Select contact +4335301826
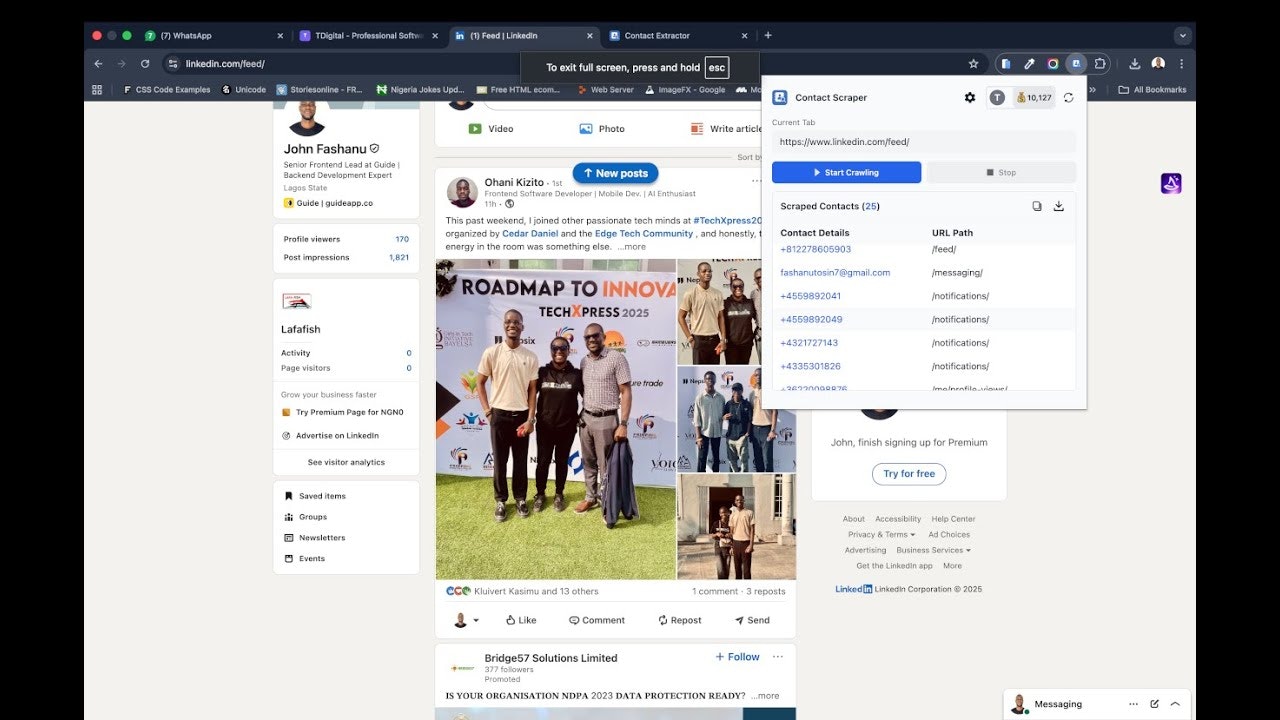This screenshot has width=1280, height=720. (x=810, y=366)
